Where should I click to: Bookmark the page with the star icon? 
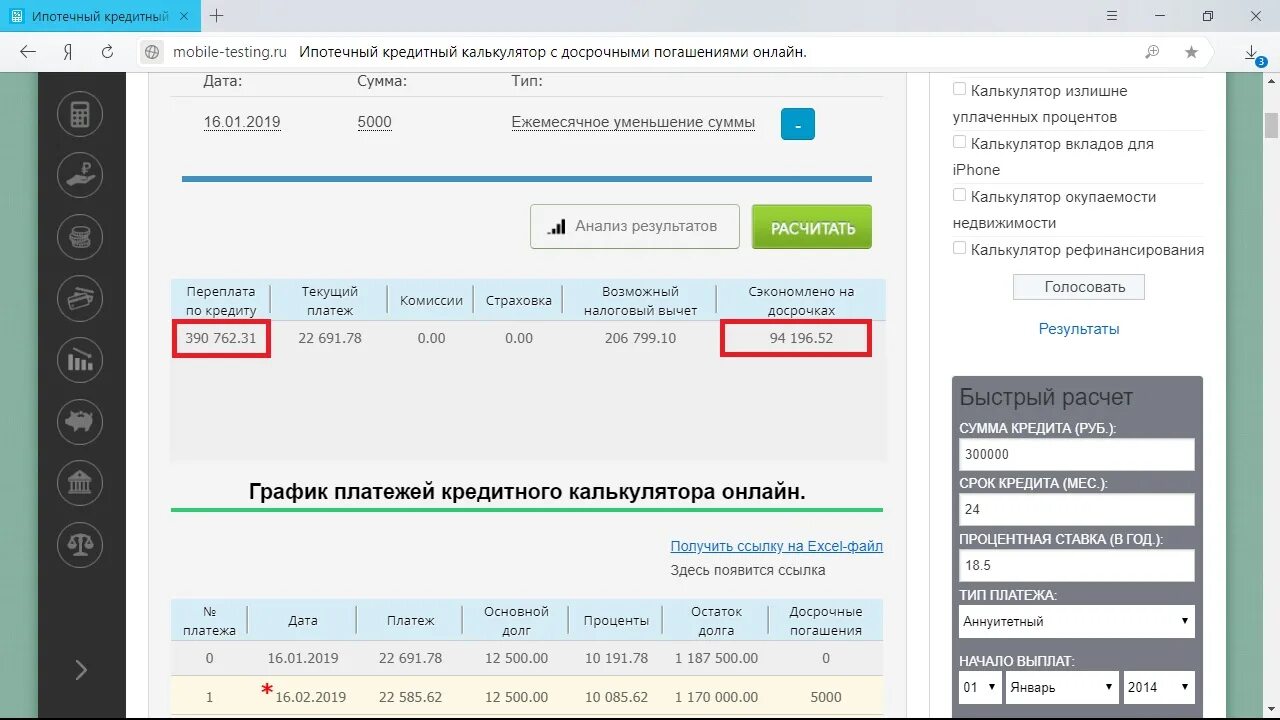coord(1191,53)
